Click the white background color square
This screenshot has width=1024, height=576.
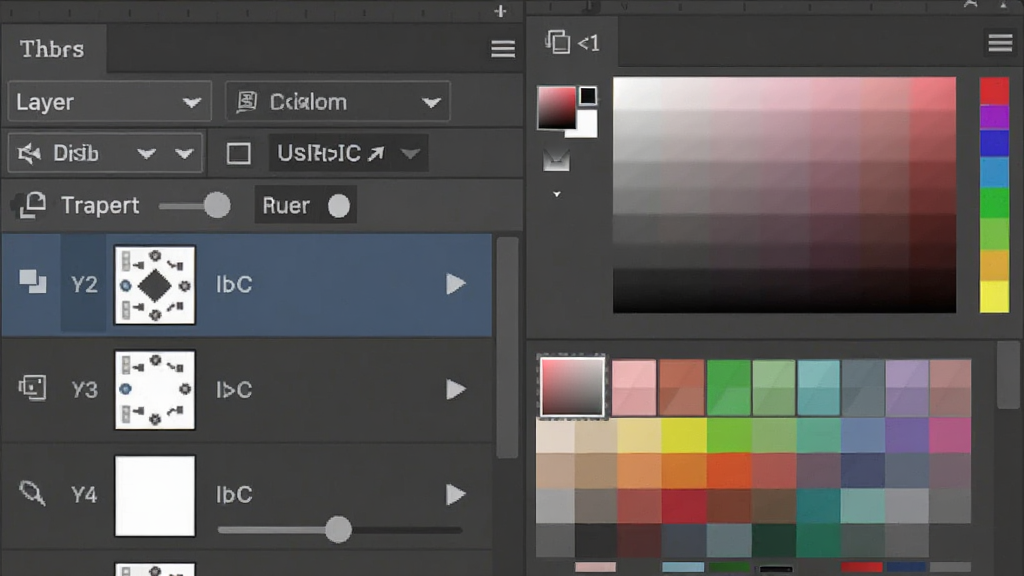coord(586,124)
